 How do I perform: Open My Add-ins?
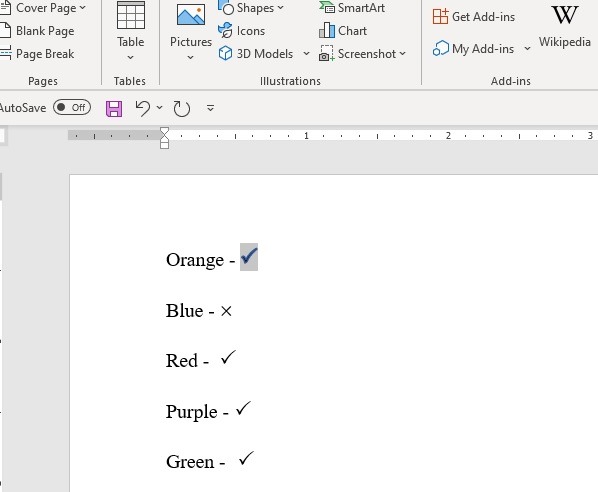pyautogui.click(x=474, y=49)
